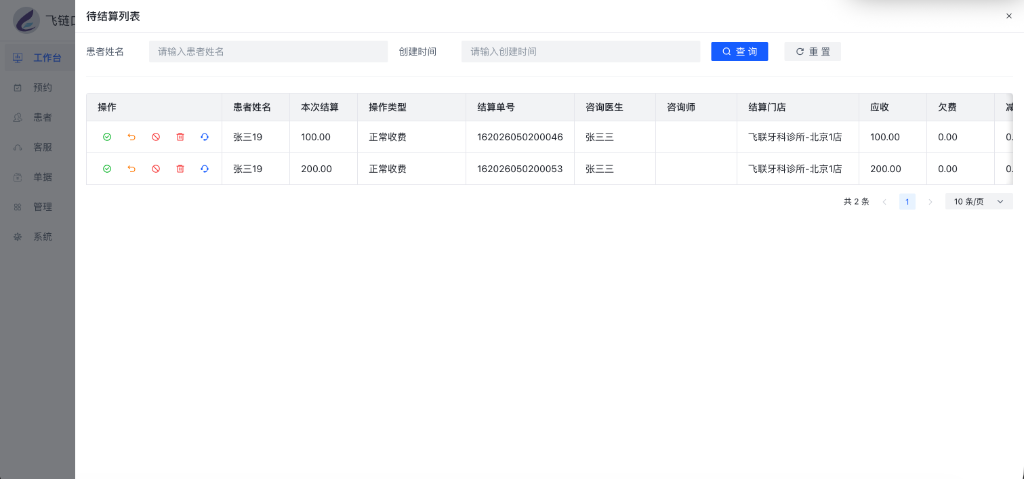This screenshot has height=479, width=1024.
Task: Click orange return arrow in the 200.00 row
Action: (131, 169)
